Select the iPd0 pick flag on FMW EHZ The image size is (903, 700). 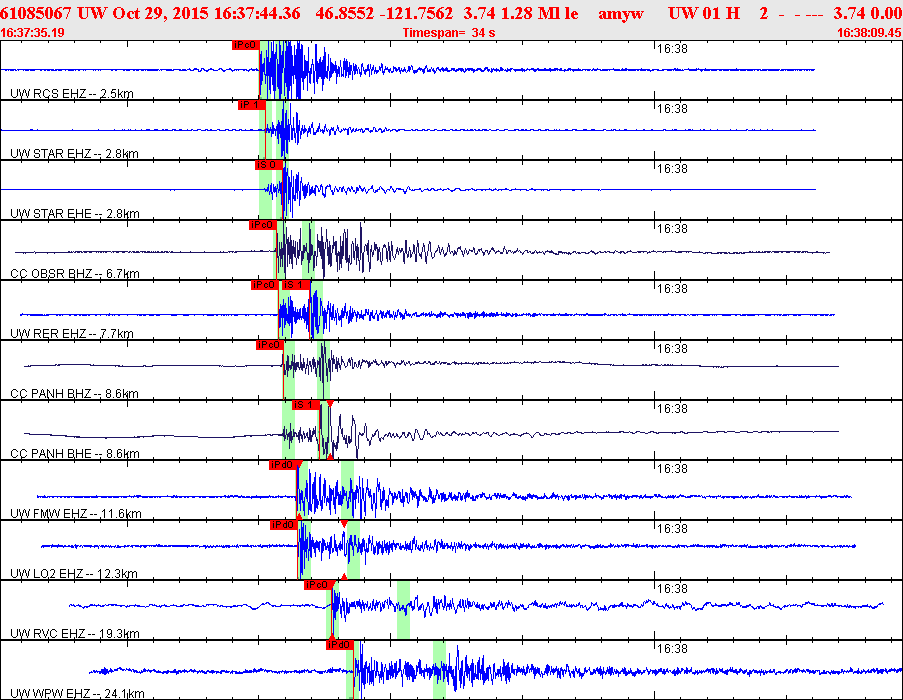(283, 465)
